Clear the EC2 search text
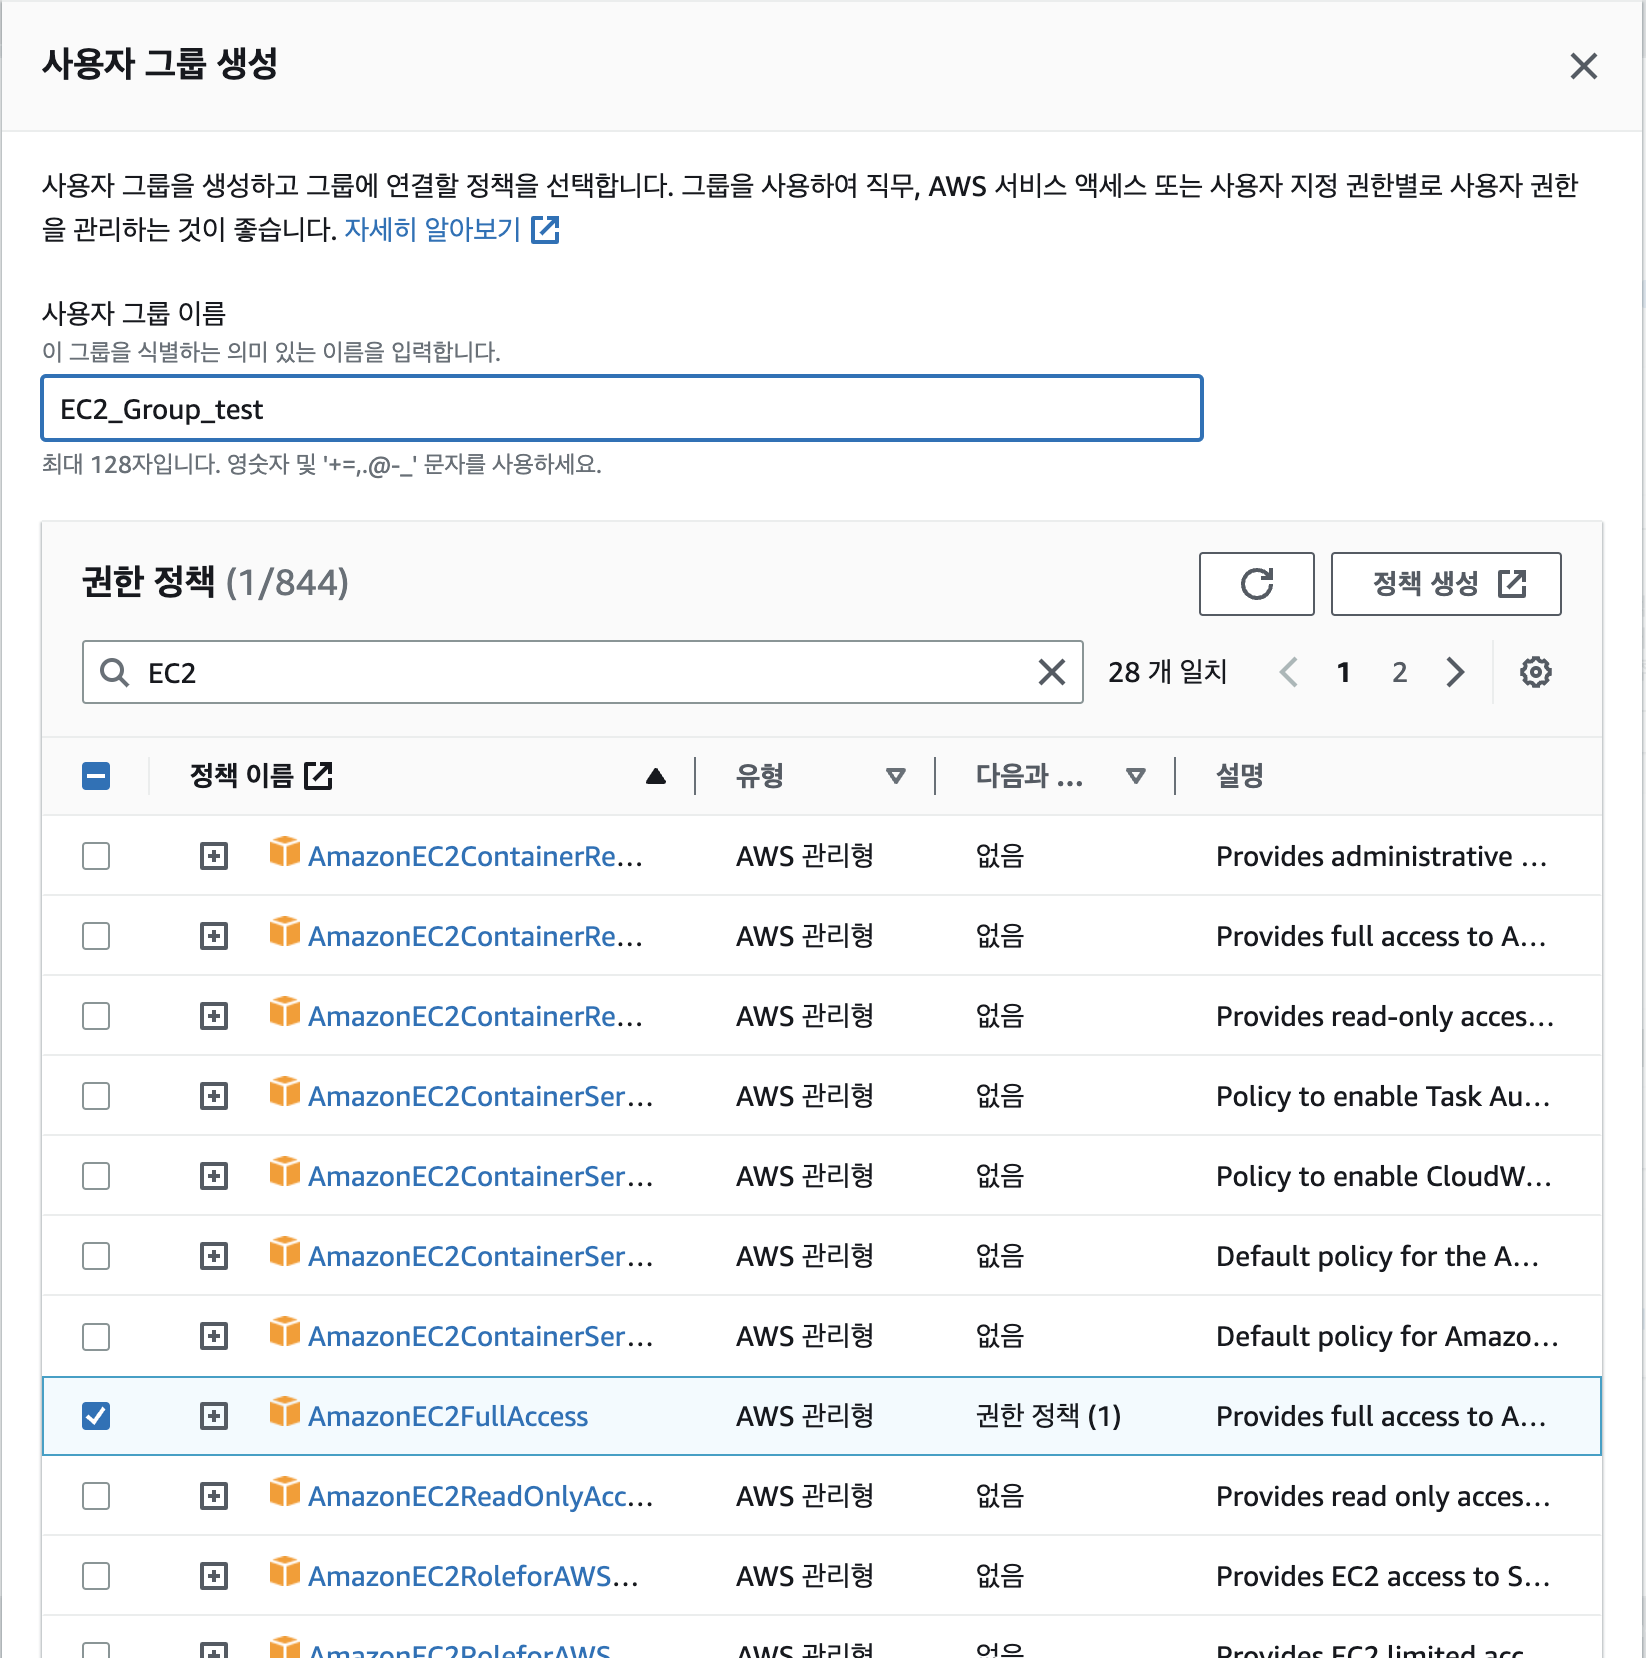1646x1658 pixels. (1051, 672)
